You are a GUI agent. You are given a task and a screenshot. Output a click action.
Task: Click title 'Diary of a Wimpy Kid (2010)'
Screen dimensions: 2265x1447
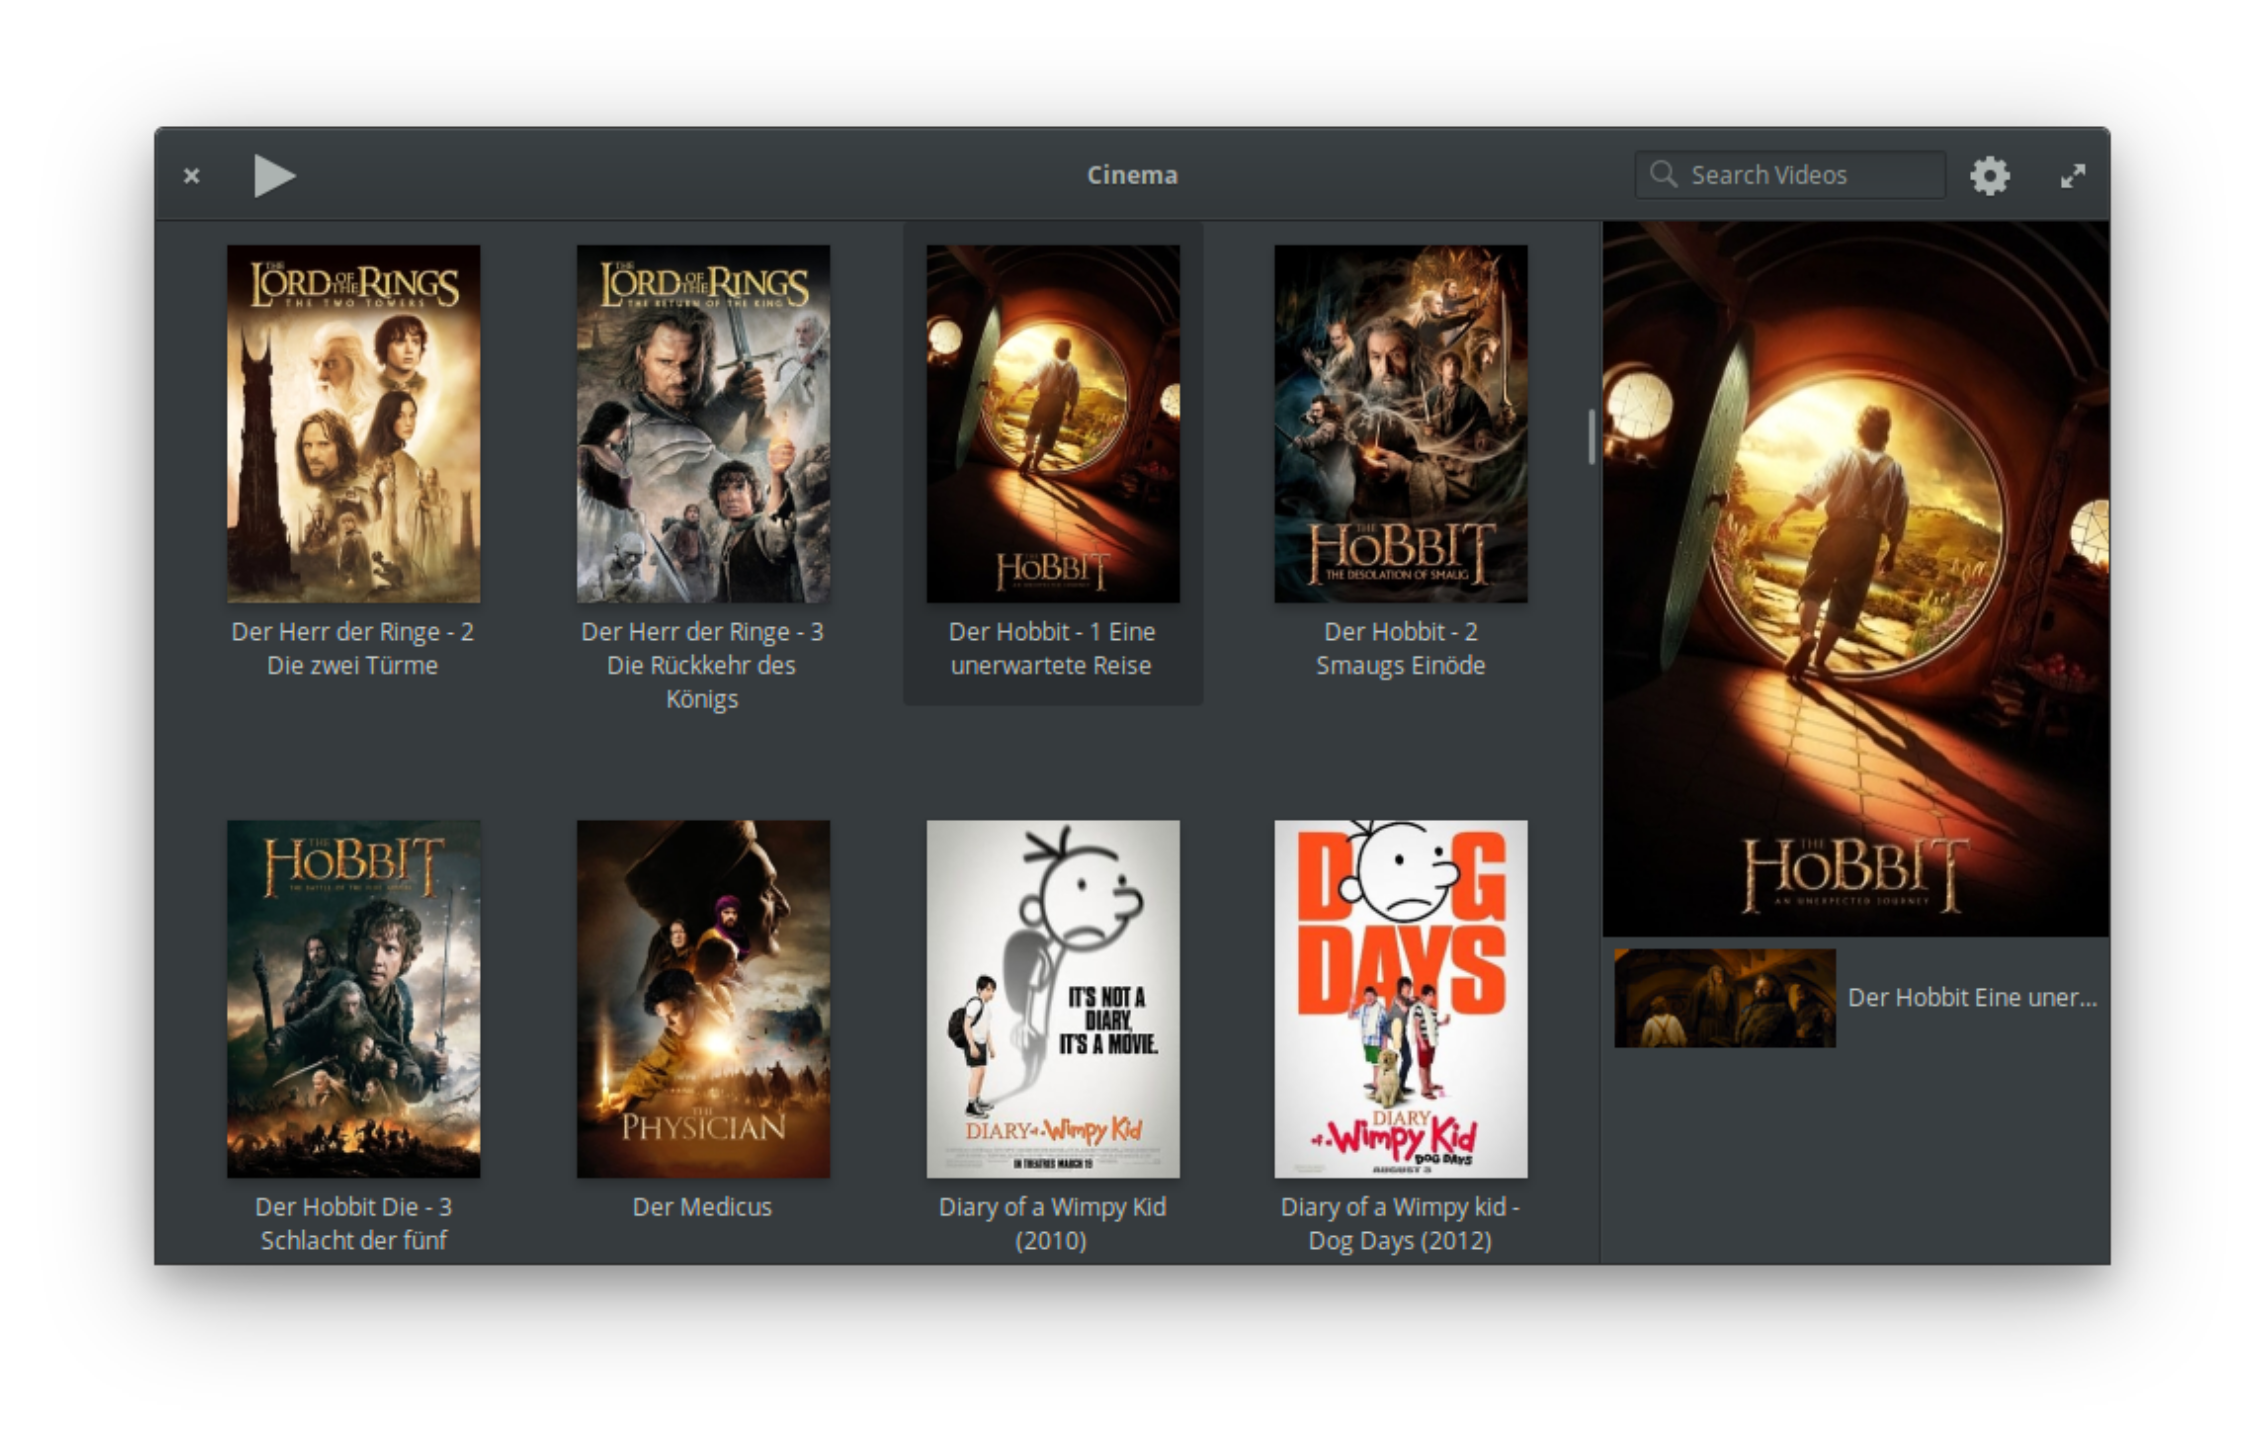pos(1052,1223)
